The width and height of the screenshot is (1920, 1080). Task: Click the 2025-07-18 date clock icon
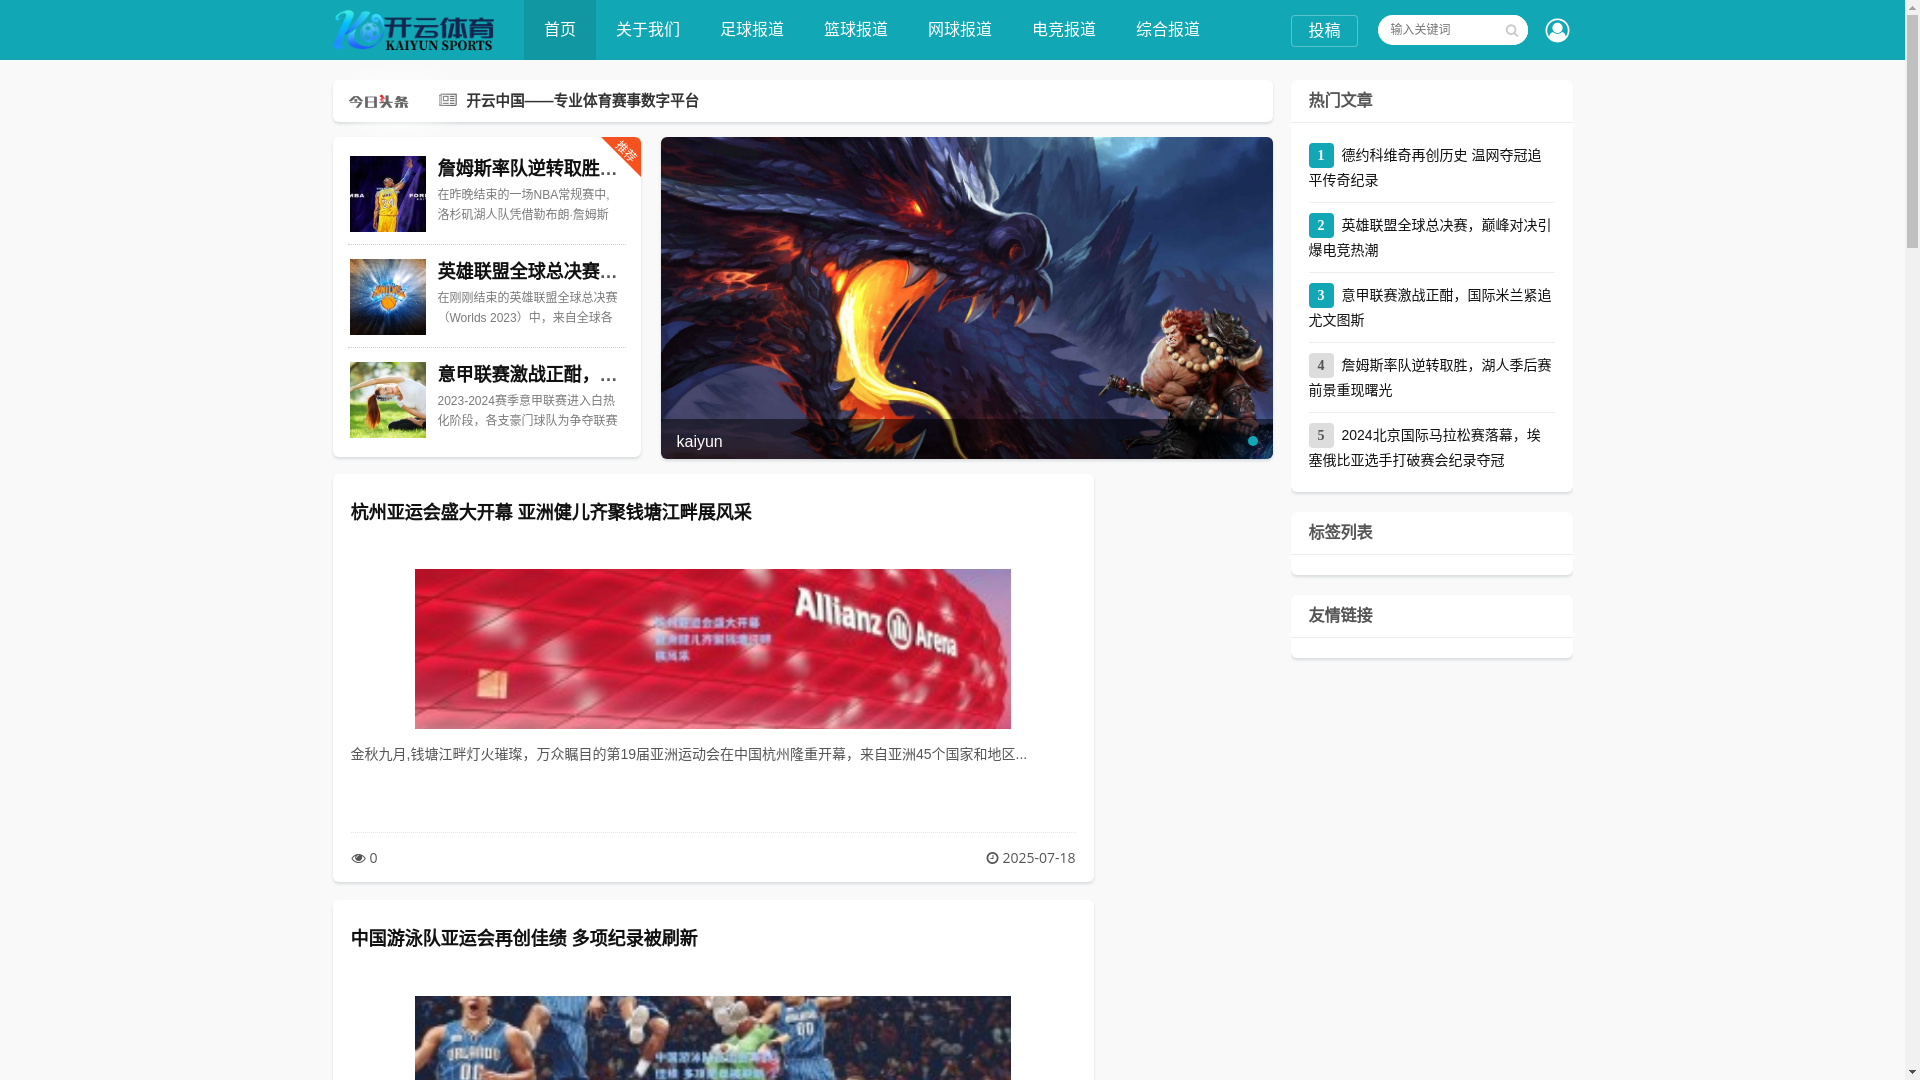click(992, 858)
